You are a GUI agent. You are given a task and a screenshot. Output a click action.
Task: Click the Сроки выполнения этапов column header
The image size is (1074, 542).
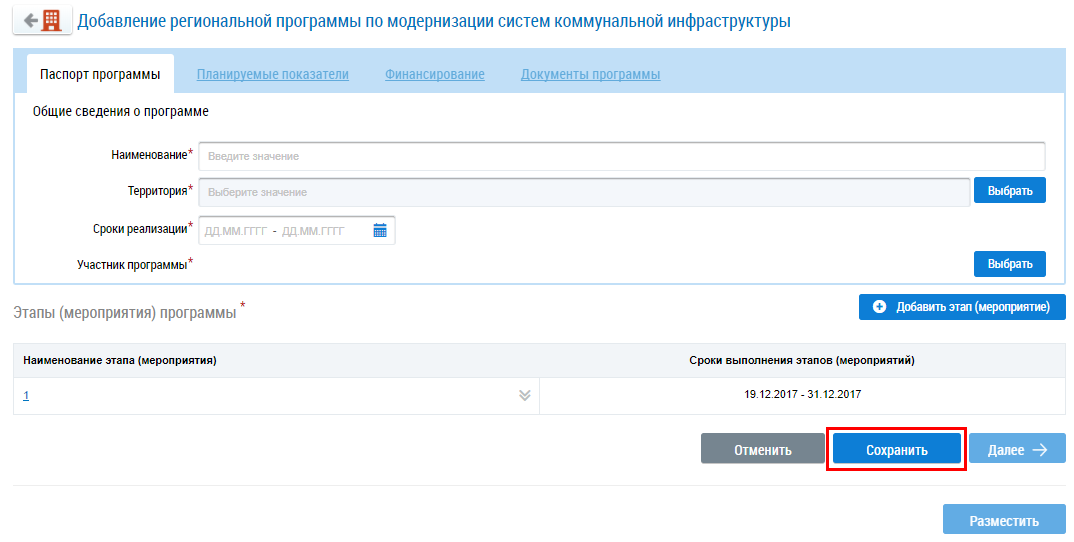pos(801,360)
